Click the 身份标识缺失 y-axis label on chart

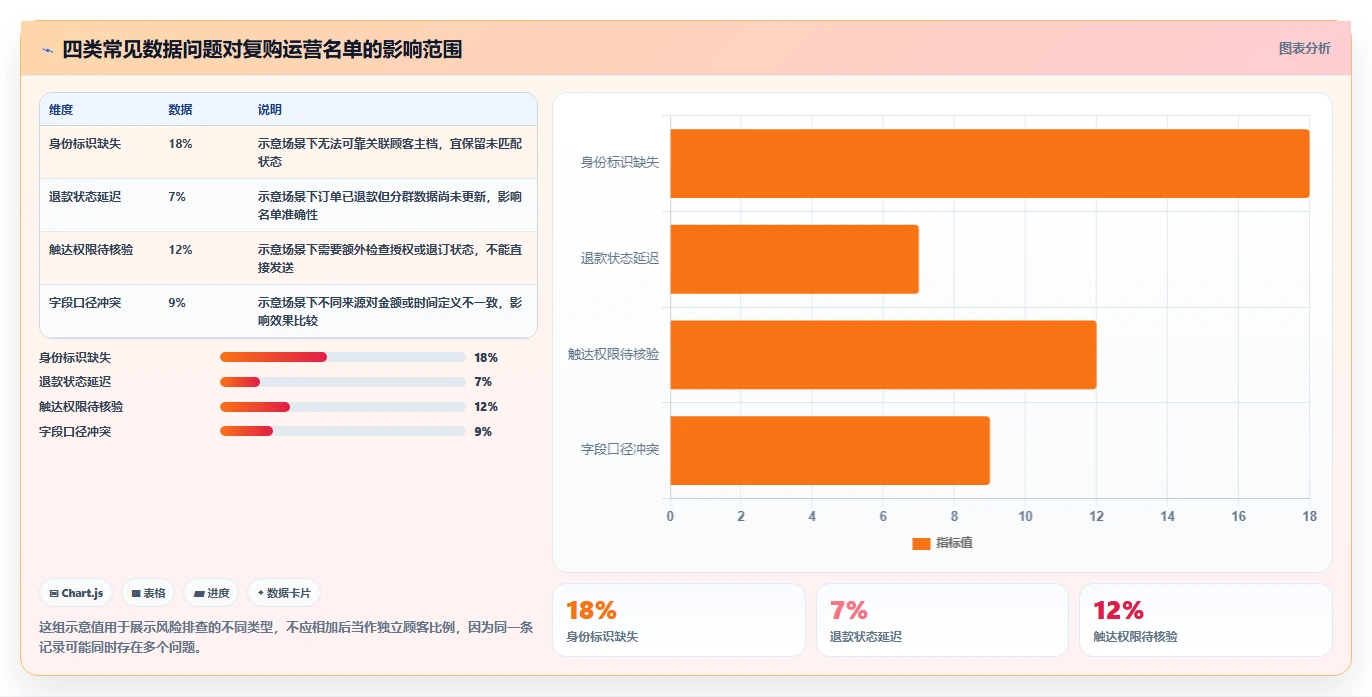620,162
